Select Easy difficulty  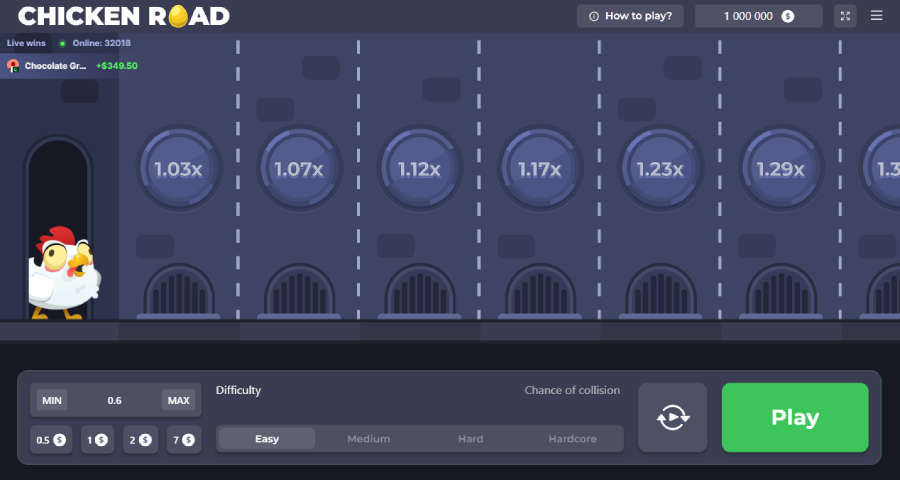267,439
